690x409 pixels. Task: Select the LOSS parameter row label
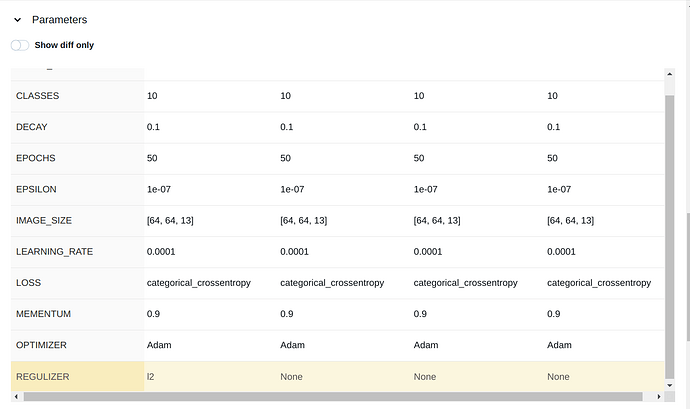coord(29,283)
